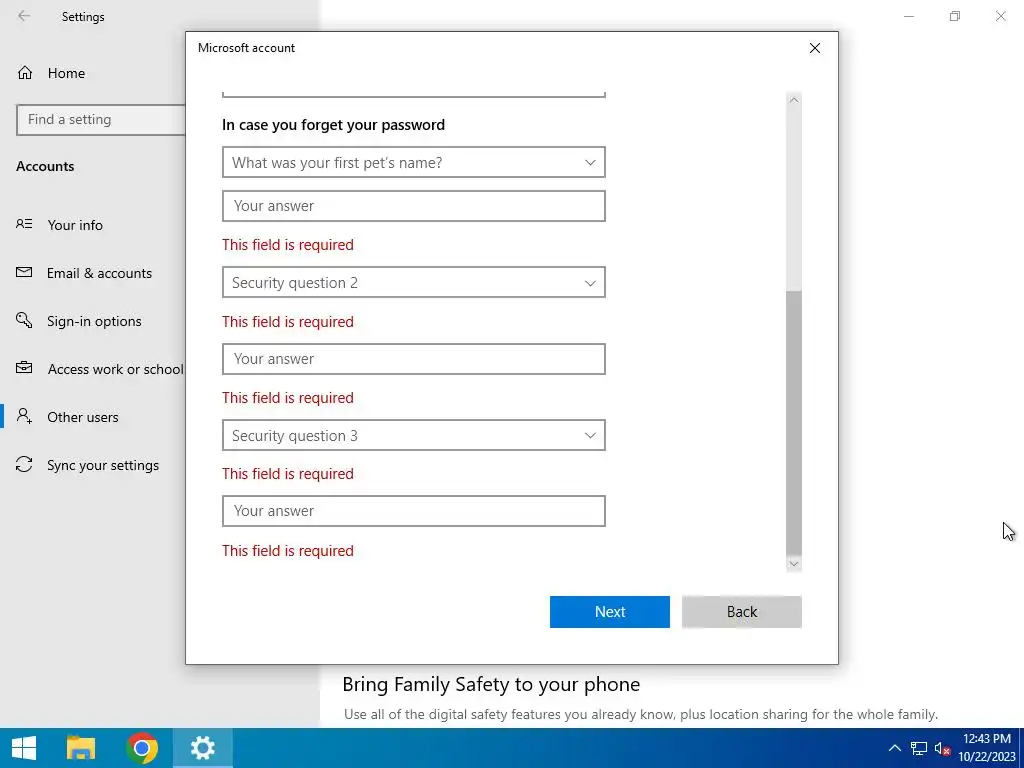Viewport: 1024px width, 768px height.
Task: Expand the Security question 3 dropdown
Action: click(413, 435)
